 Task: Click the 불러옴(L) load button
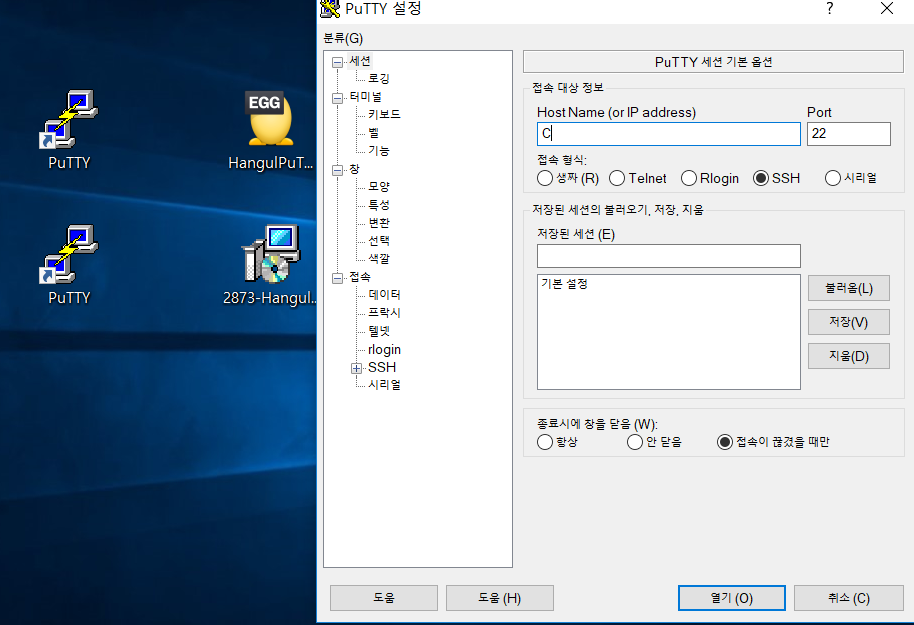[849, 288]
